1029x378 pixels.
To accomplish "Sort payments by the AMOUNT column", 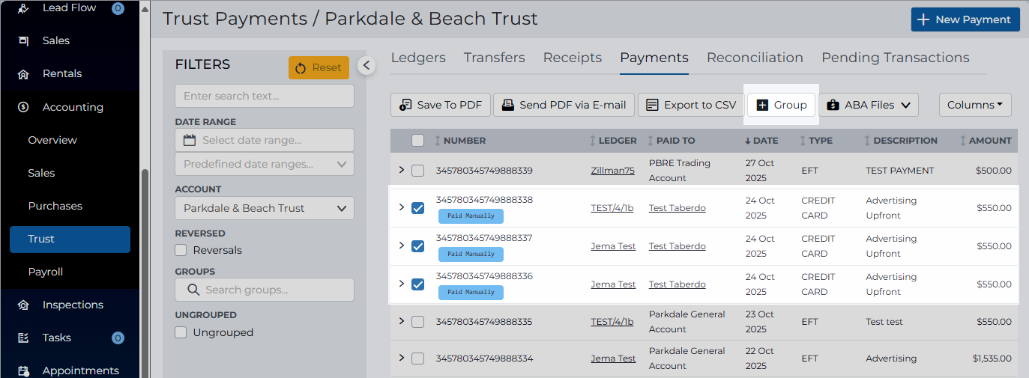I will coord(986,140).
